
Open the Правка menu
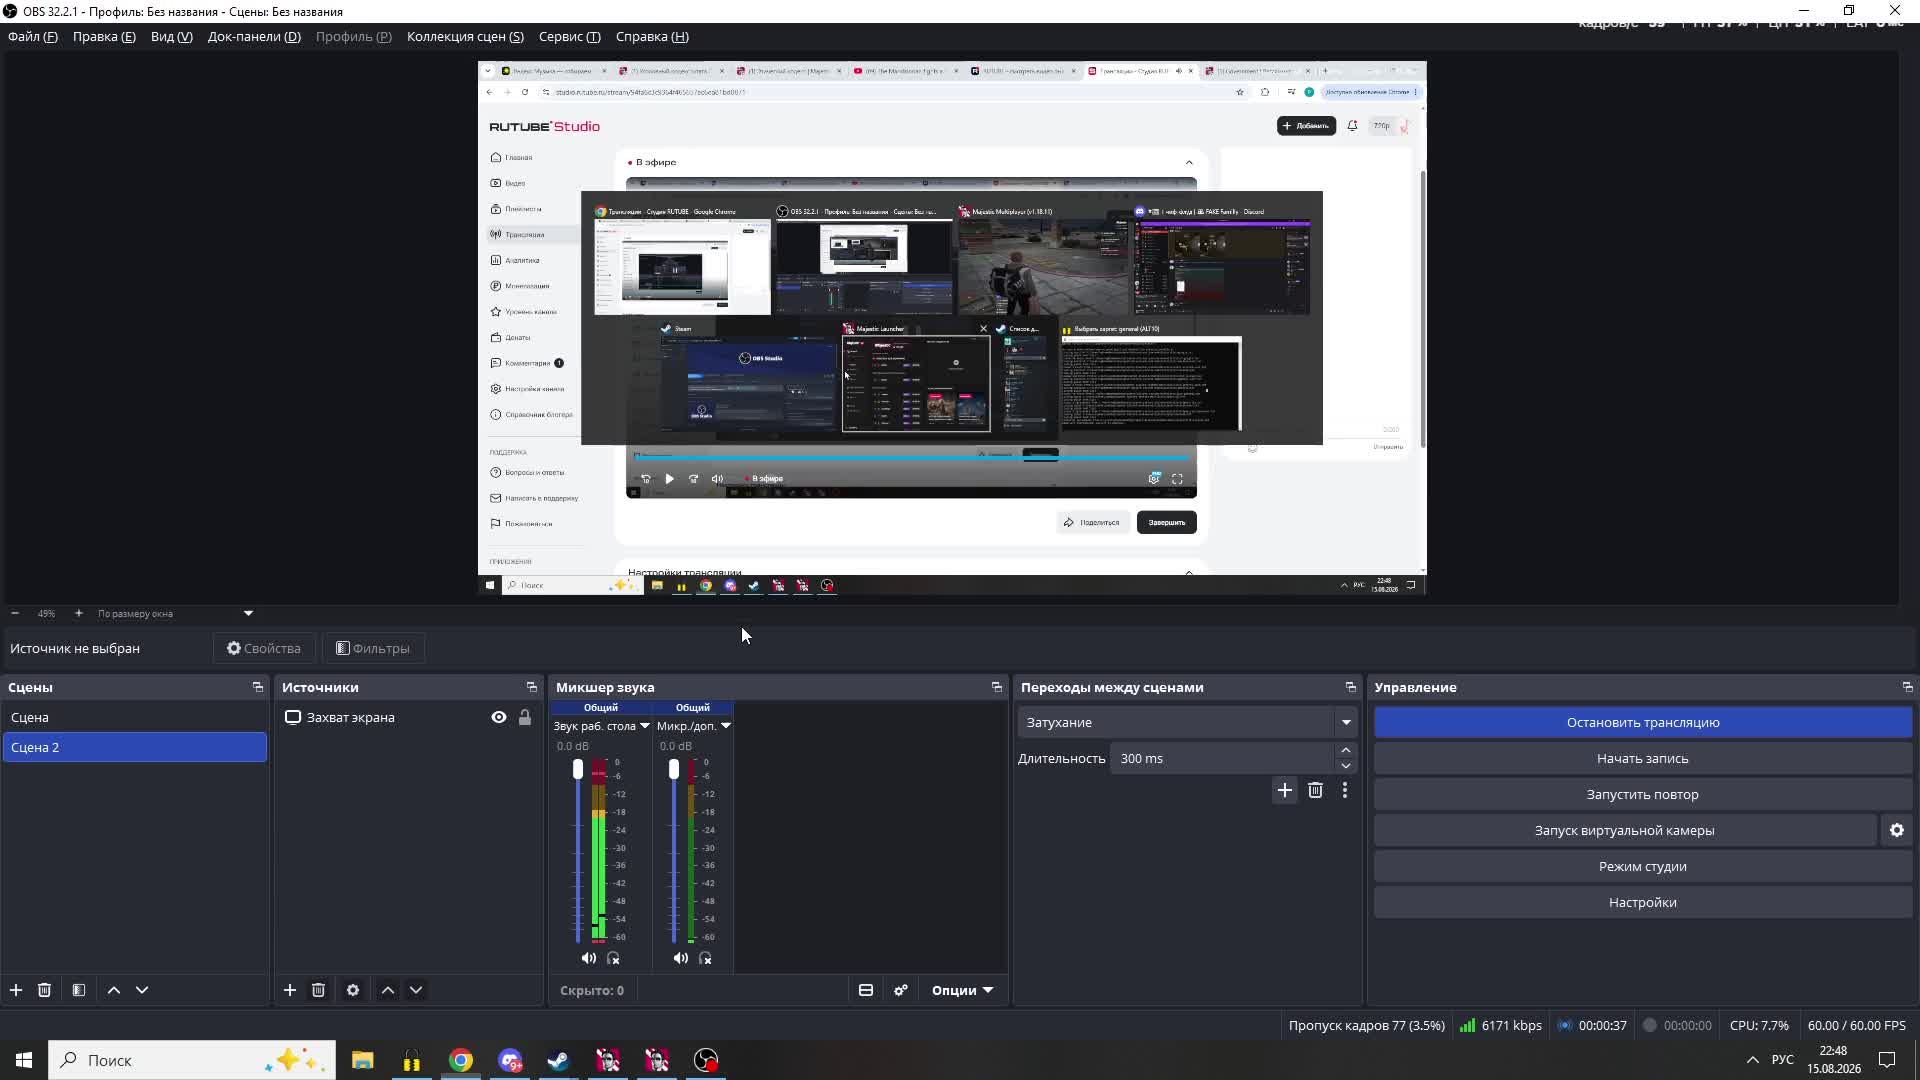(104, 37)
